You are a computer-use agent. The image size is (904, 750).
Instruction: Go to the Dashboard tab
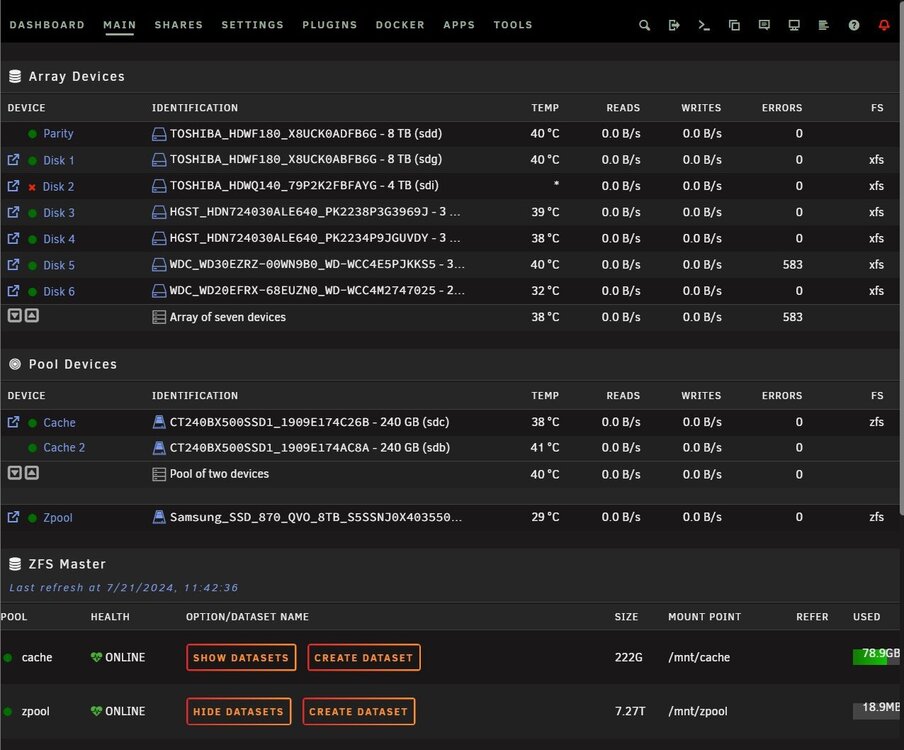(x=47, y=25)
